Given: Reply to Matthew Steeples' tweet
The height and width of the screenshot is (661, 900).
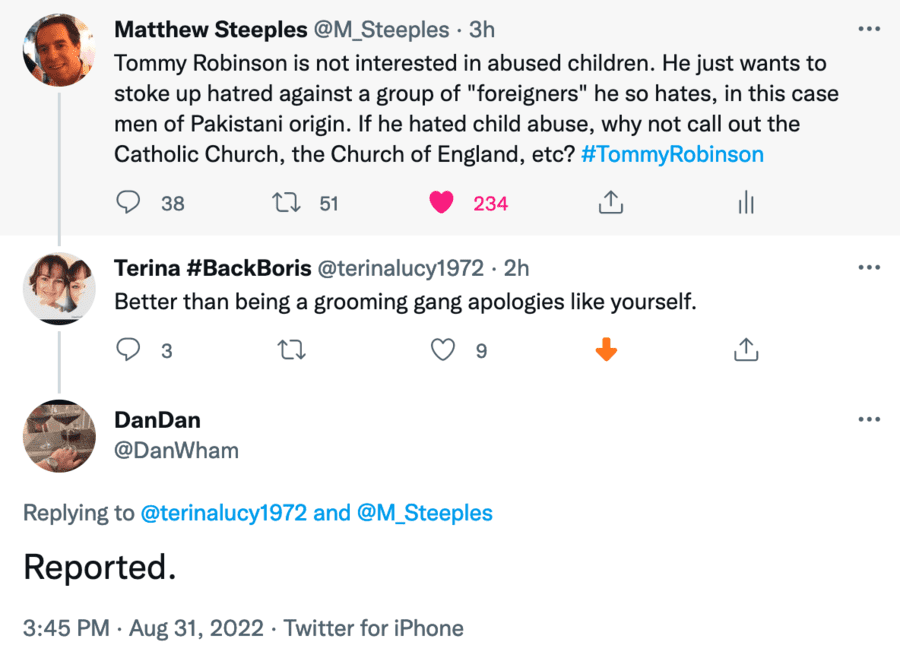Looking at the screenshot, I should pos(129,203).
